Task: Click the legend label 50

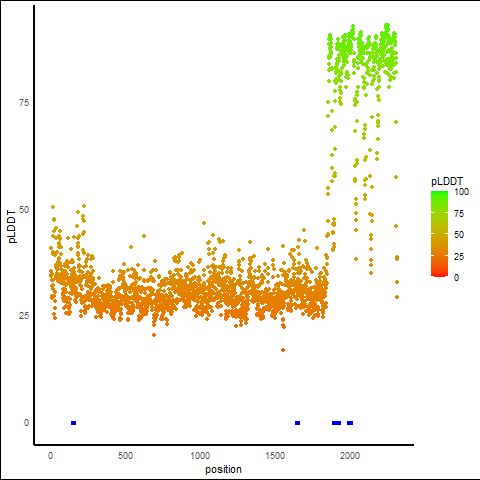Action: pos(459,235)
